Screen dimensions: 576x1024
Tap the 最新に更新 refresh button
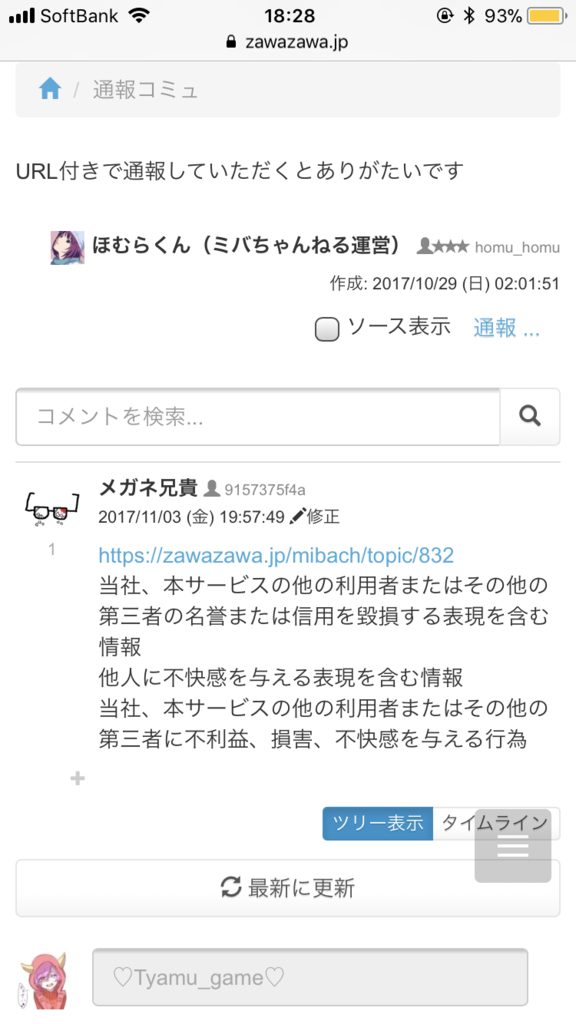pos(287,888)
